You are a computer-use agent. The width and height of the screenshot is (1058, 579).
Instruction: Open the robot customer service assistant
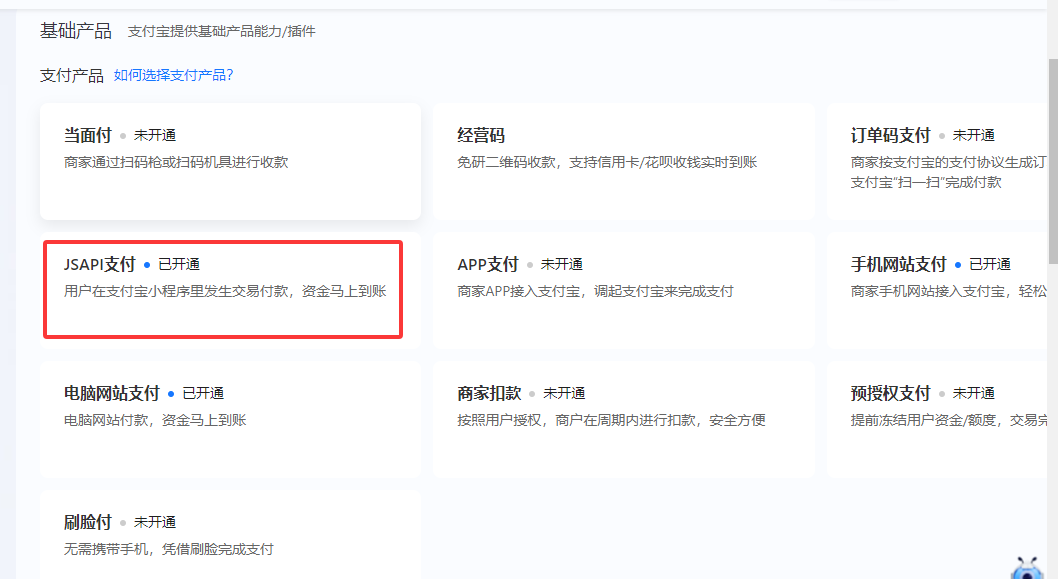(x=1027, y=567)
